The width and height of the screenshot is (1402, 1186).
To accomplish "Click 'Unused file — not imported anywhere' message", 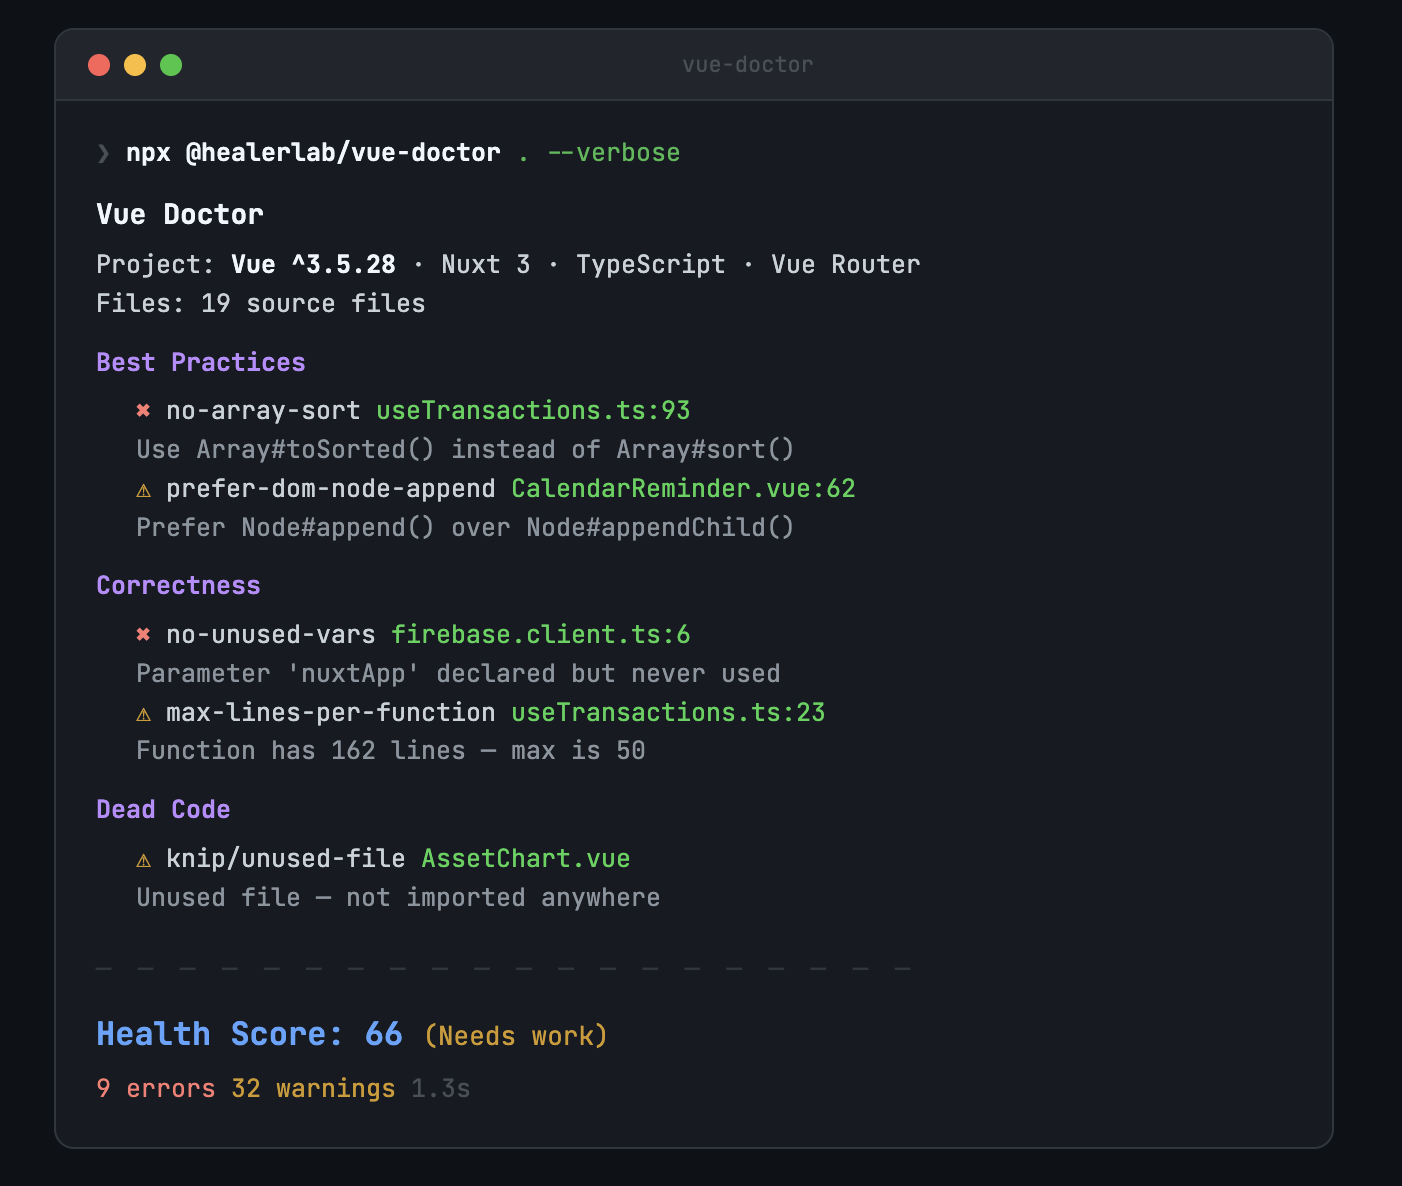I will click(398, 898).
